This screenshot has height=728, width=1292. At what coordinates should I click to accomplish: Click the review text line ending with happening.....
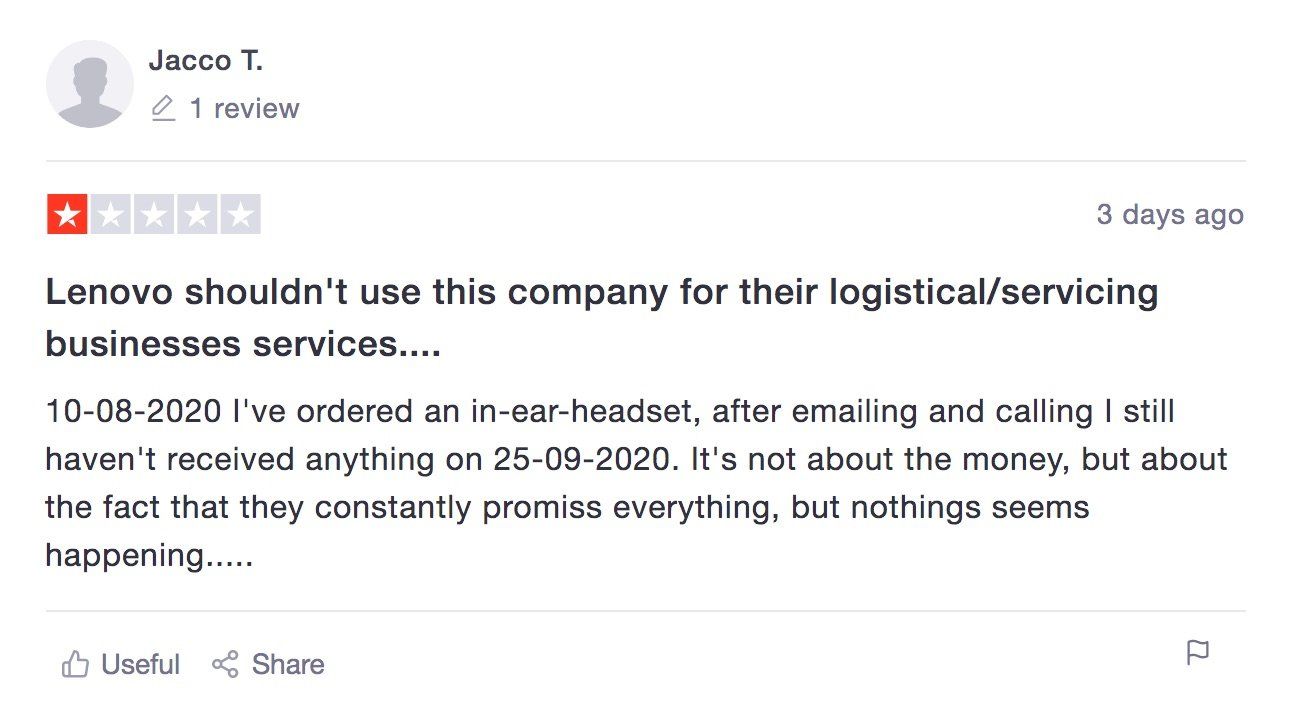[149, 555]
